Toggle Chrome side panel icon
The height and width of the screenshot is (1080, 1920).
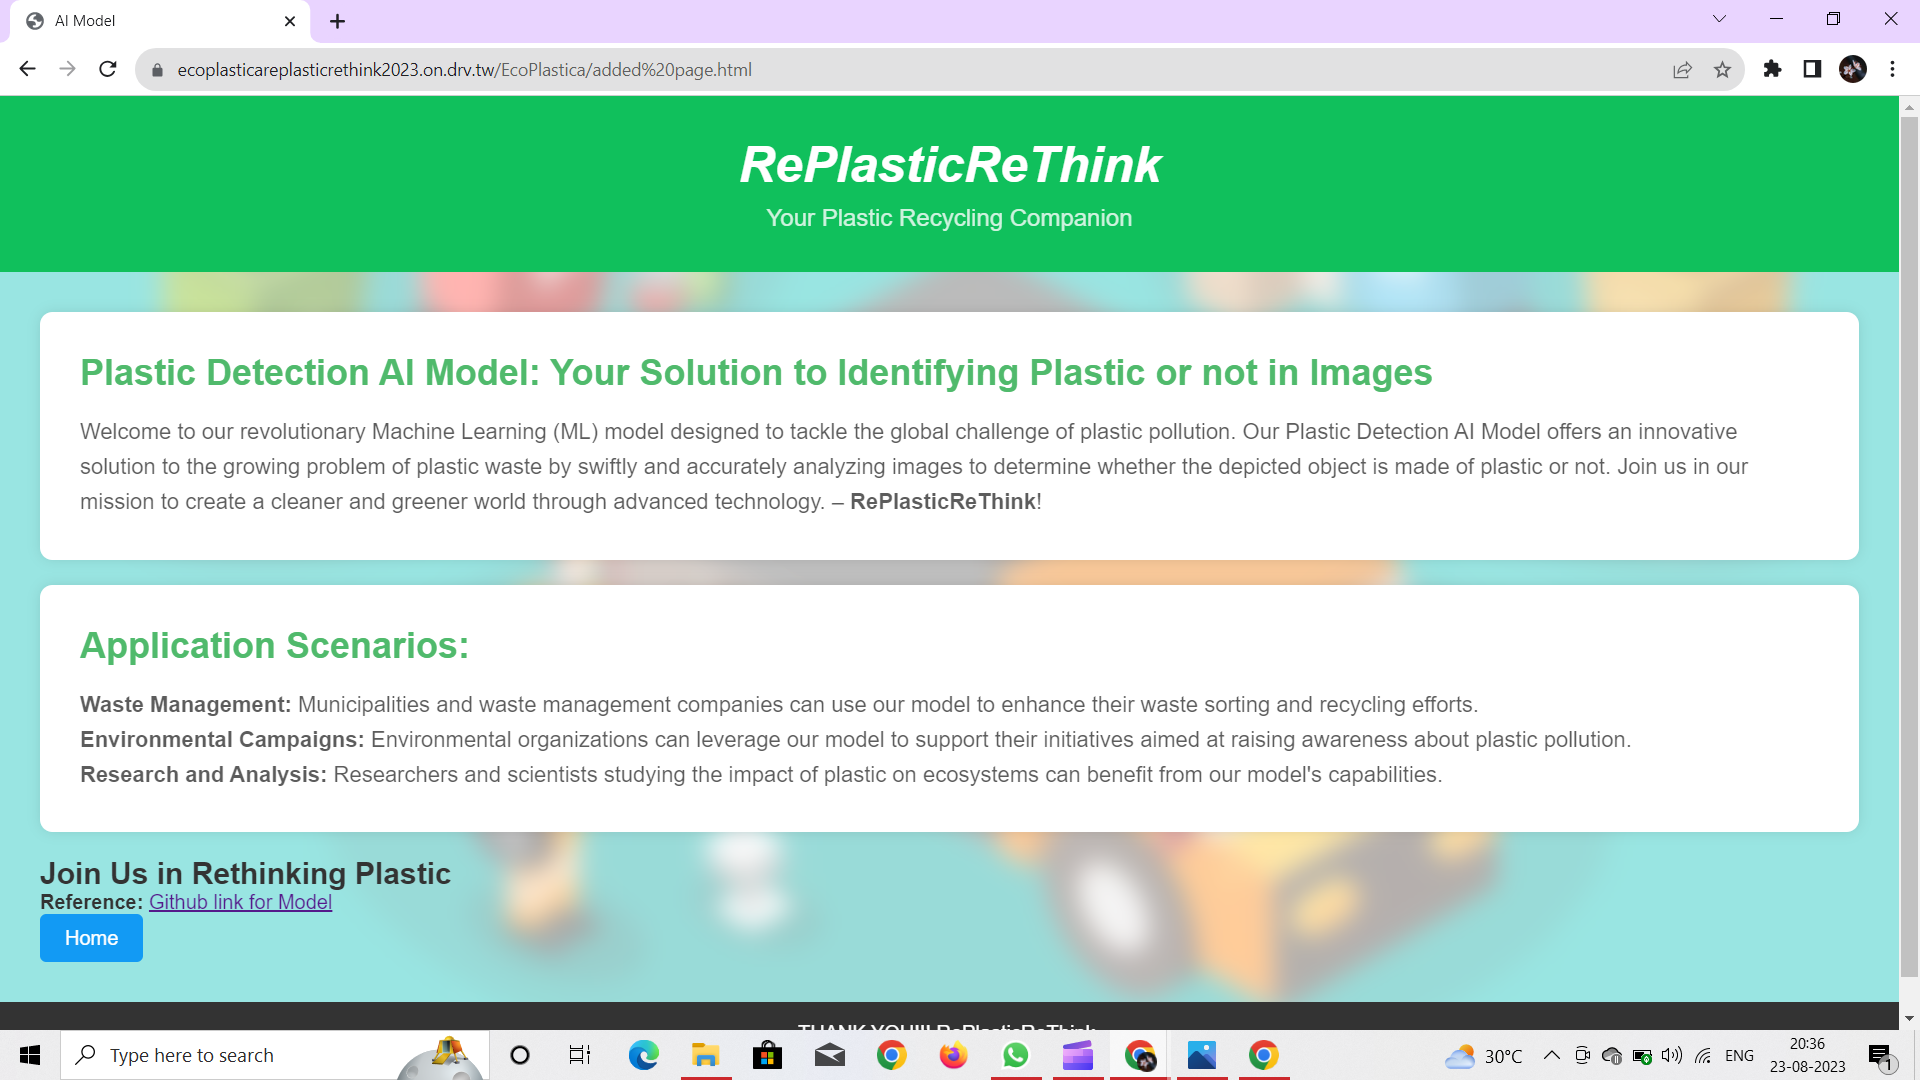1812,69
